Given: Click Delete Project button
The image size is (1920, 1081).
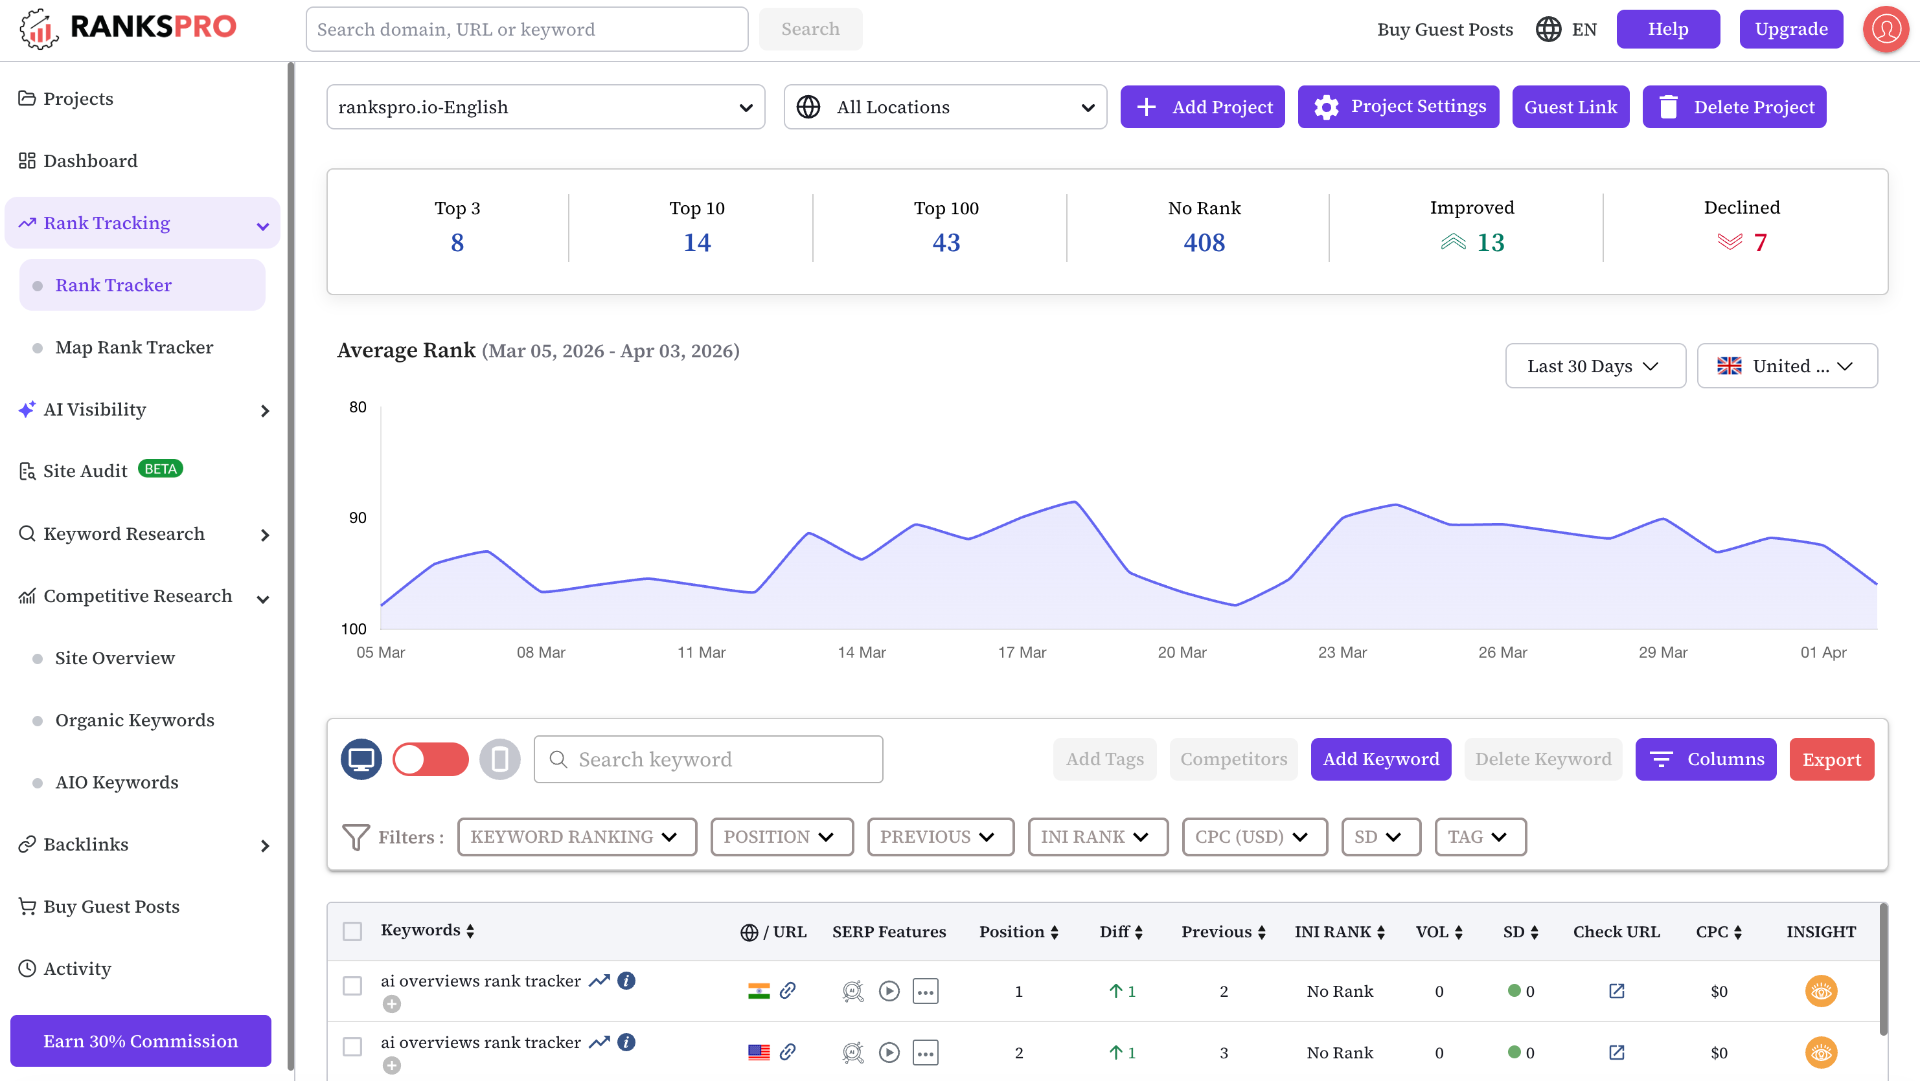Looking at the screenshot, I should point(1734,107).
